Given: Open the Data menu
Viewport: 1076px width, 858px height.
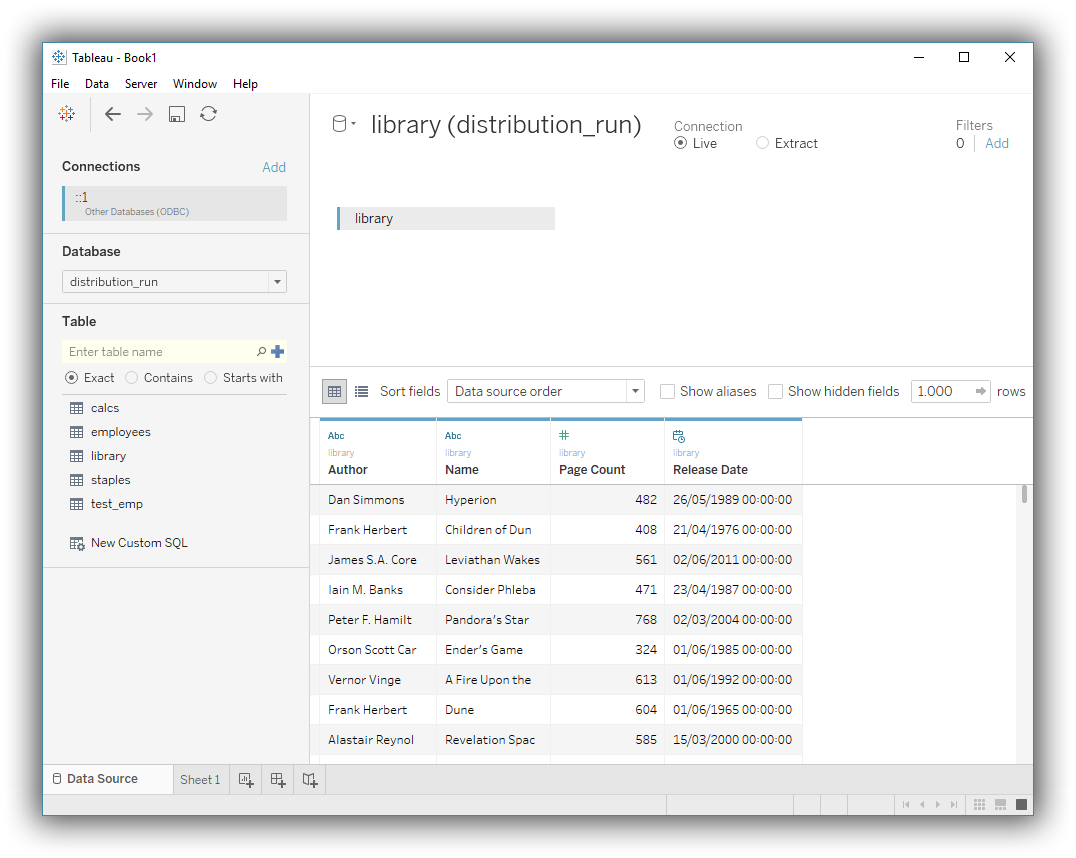Looking at the screenshot, I should point(96,83).
